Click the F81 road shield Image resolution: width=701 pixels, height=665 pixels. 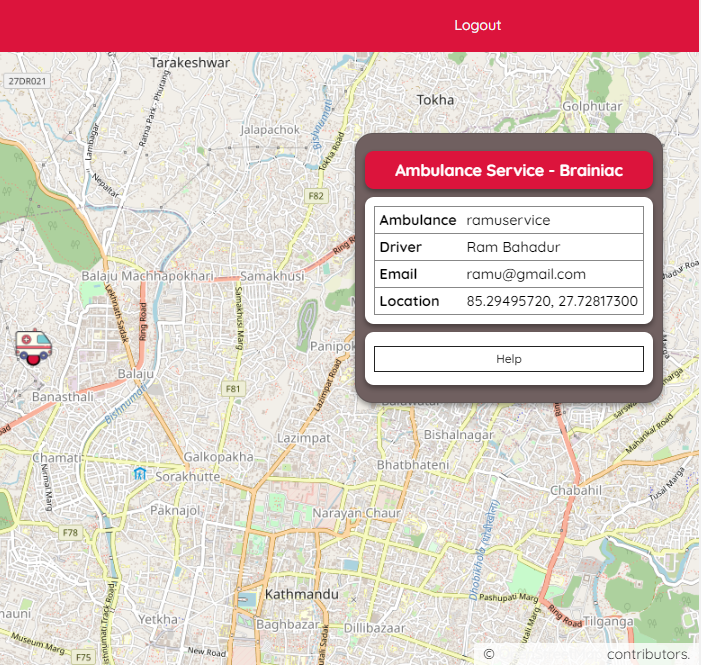(233, 389)
